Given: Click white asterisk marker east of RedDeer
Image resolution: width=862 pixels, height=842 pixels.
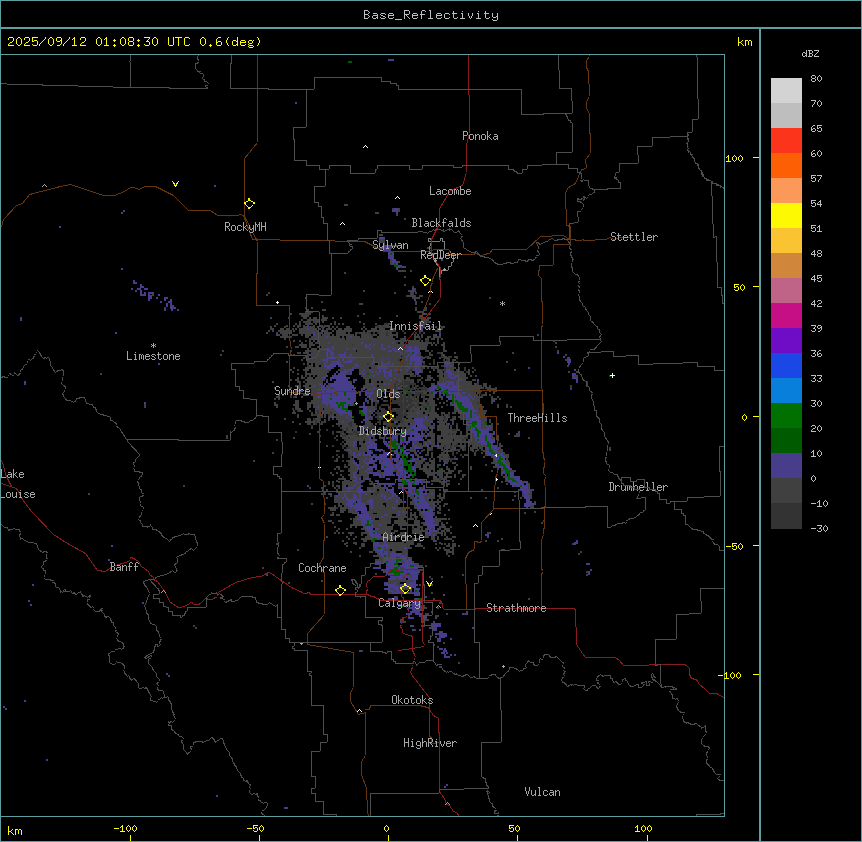Looking at the screenshot, I should point(502,303).
